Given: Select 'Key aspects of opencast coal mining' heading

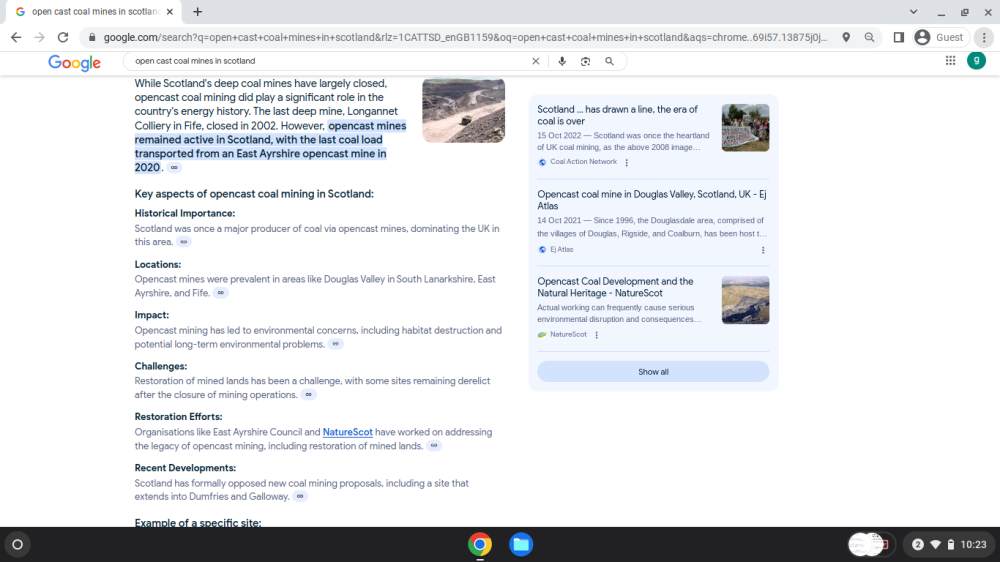Looking at the screenshot, I should point(254,194).
